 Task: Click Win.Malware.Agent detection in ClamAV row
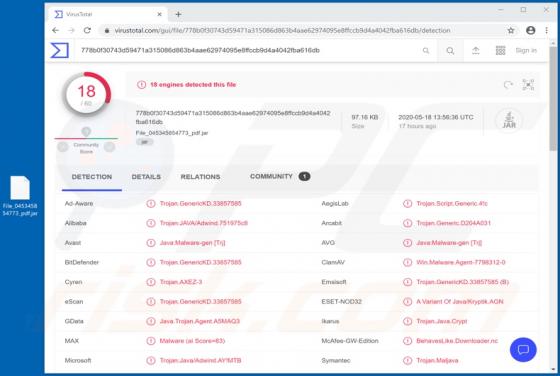click(461, 262)
